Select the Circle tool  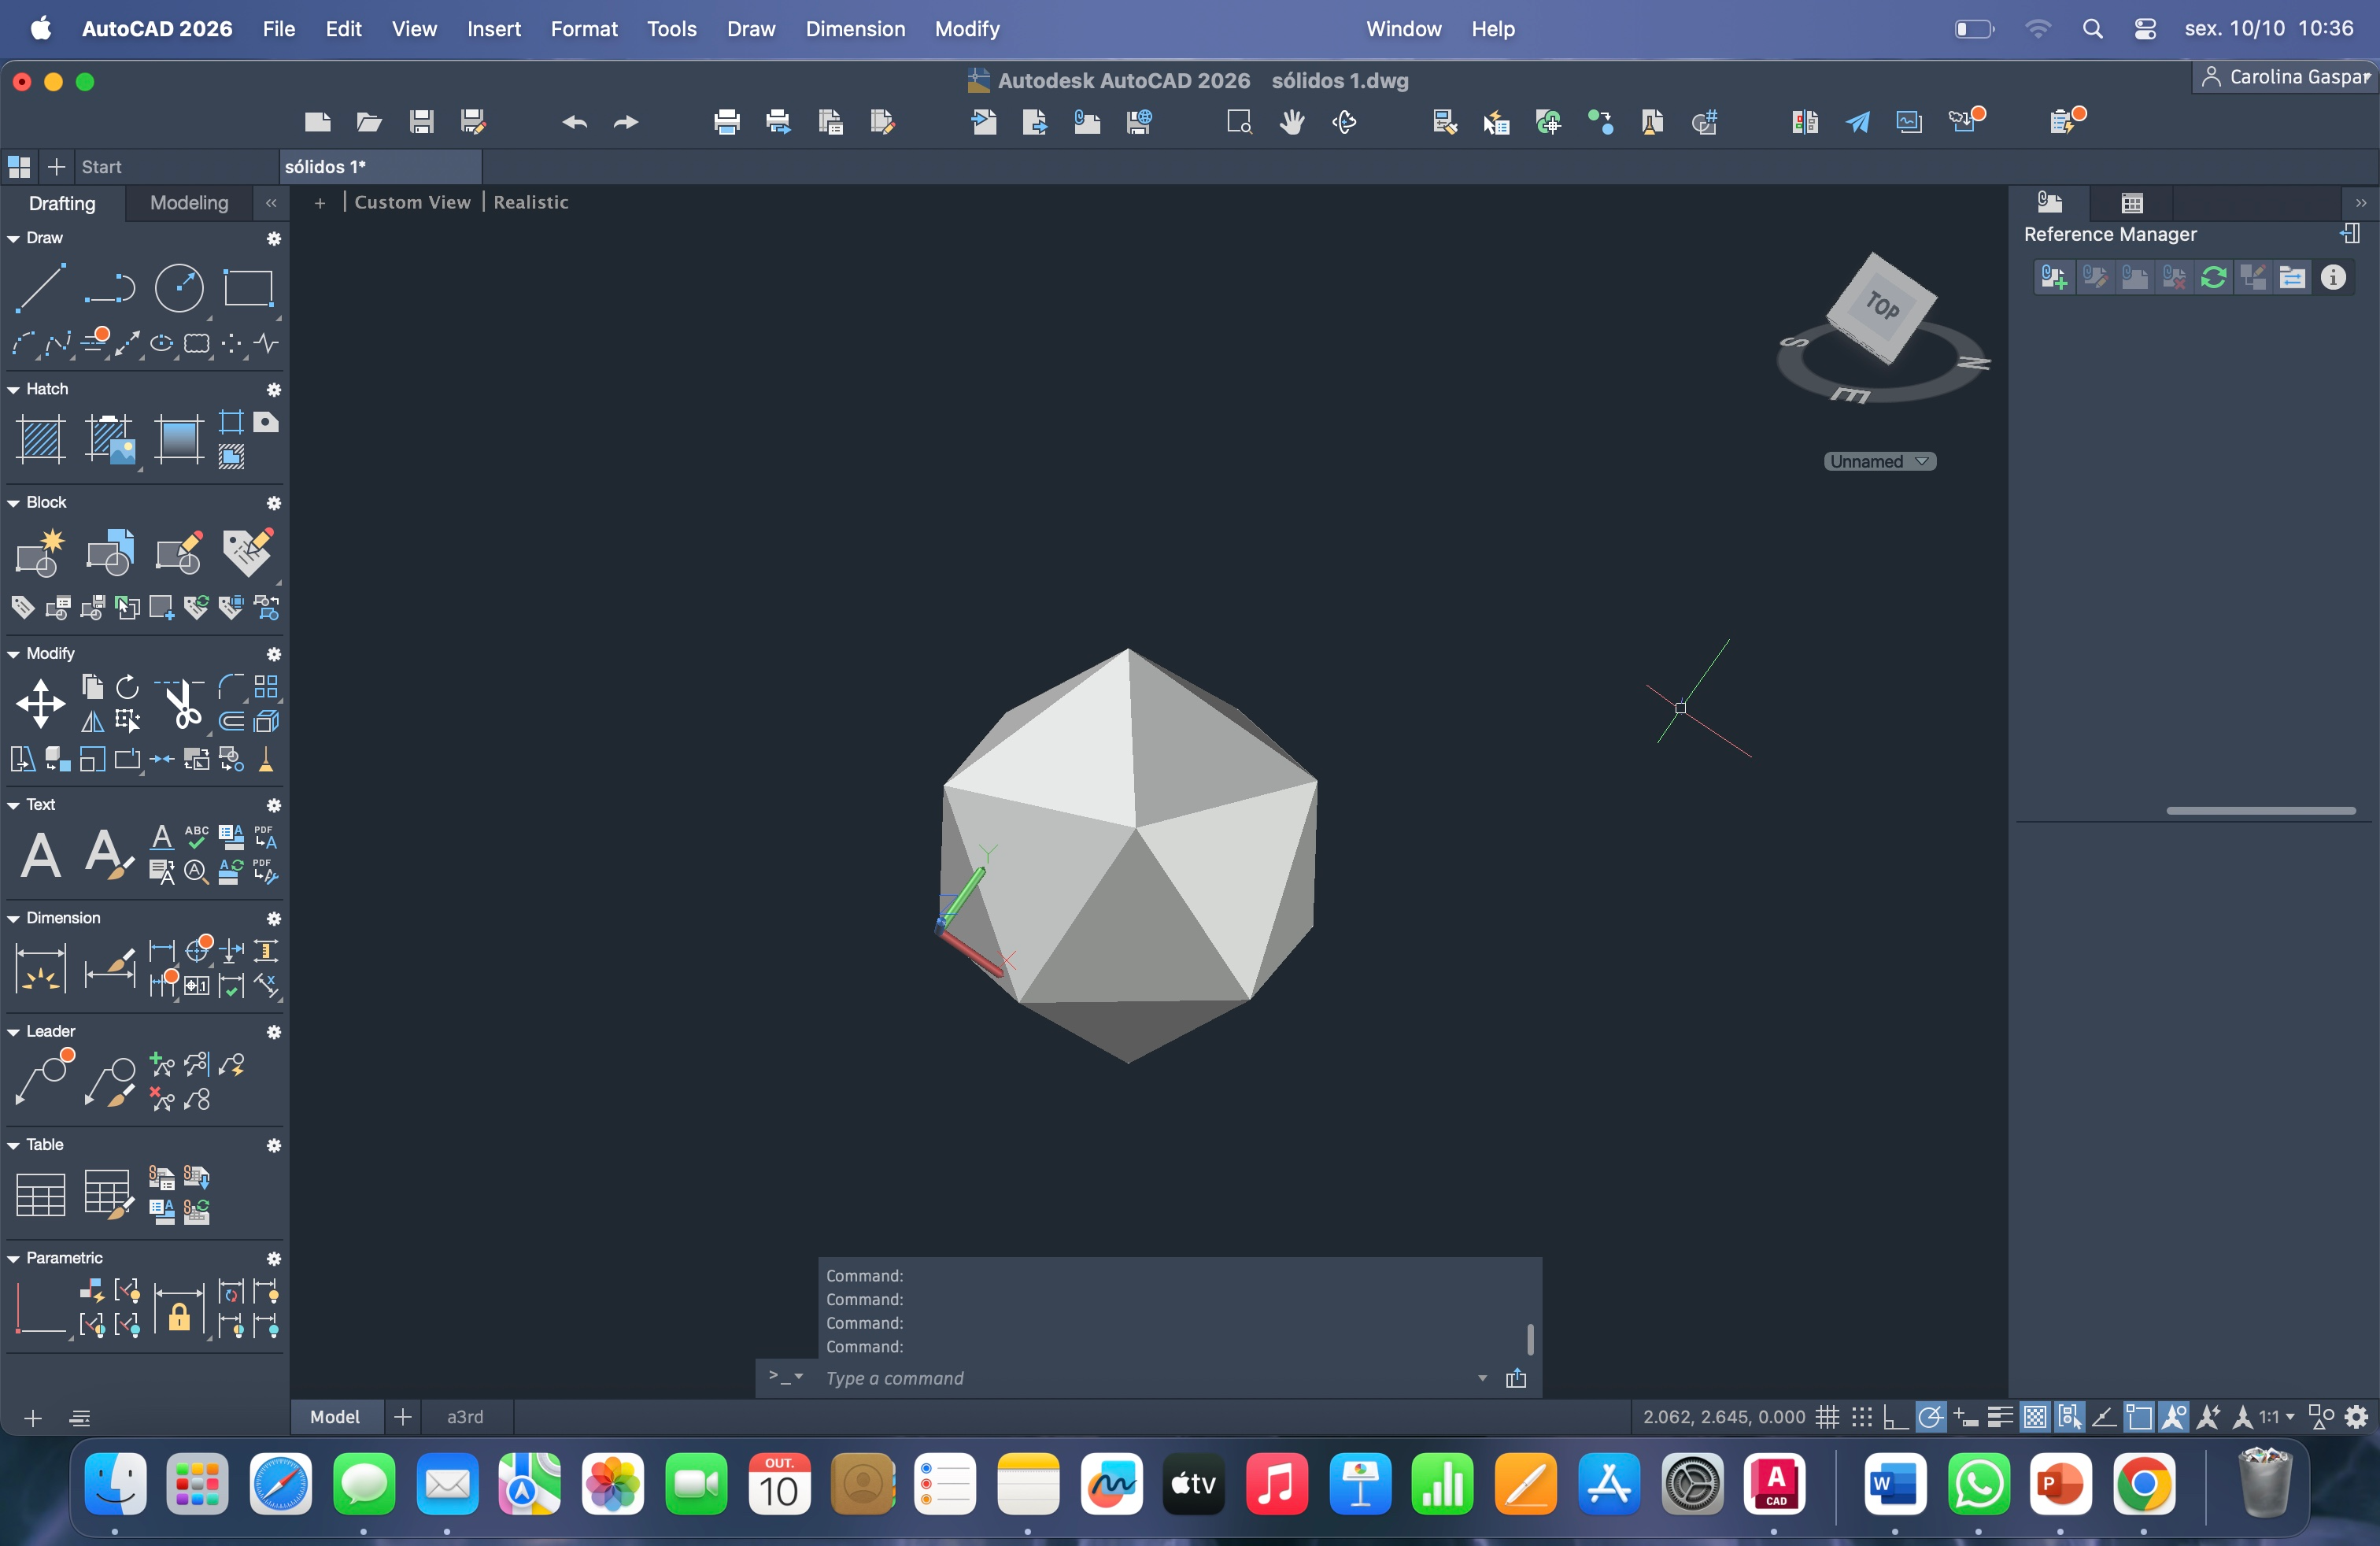(179, 288)
